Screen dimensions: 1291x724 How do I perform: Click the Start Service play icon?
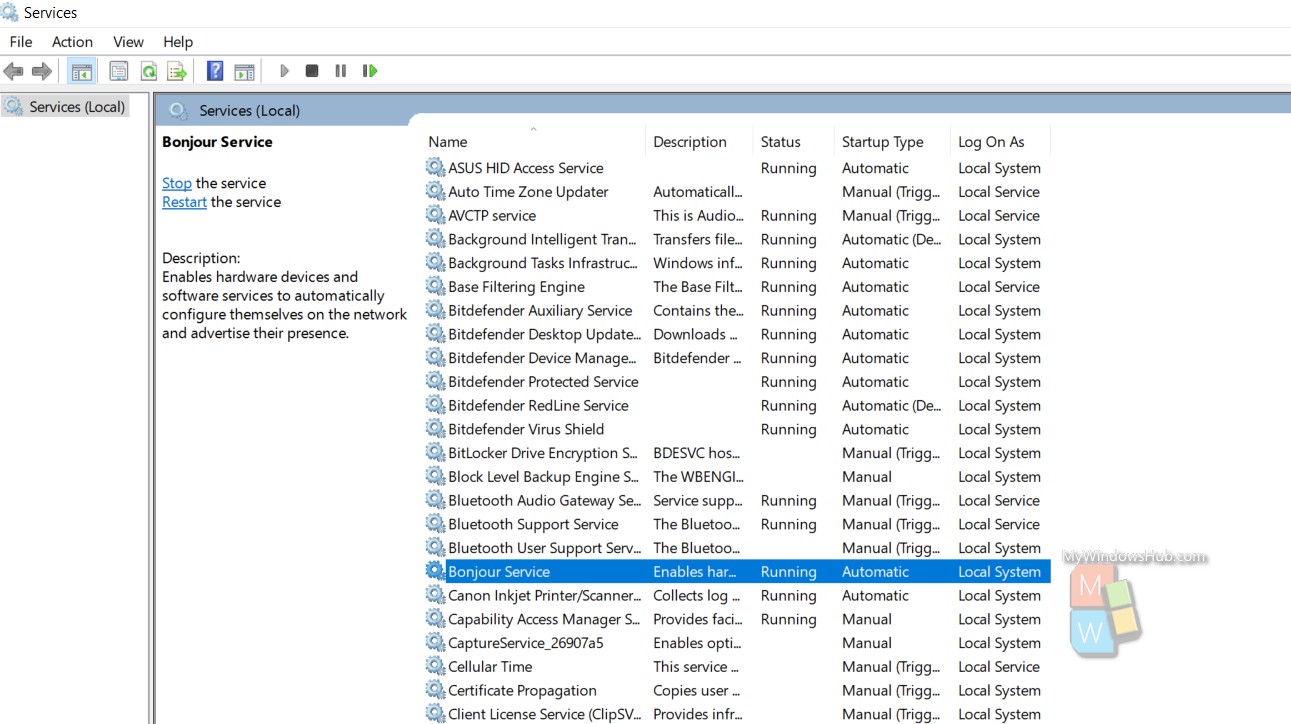pyautogui.click(x=284, y=71)
